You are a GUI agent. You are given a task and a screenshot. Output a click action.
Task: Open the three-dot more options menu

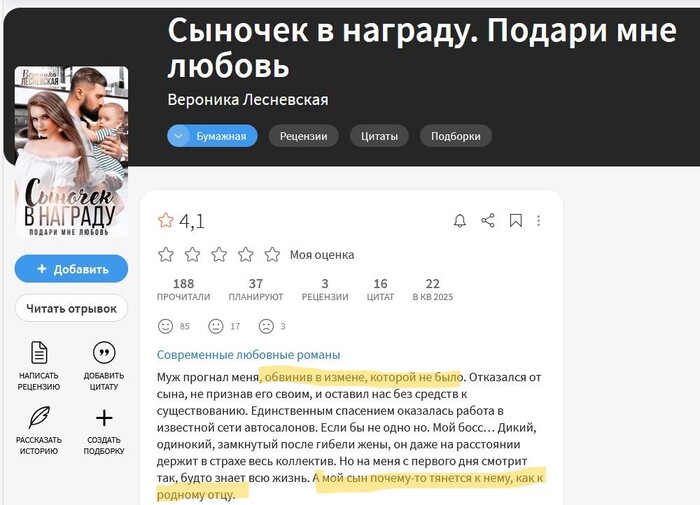click(x=538, y=221)
